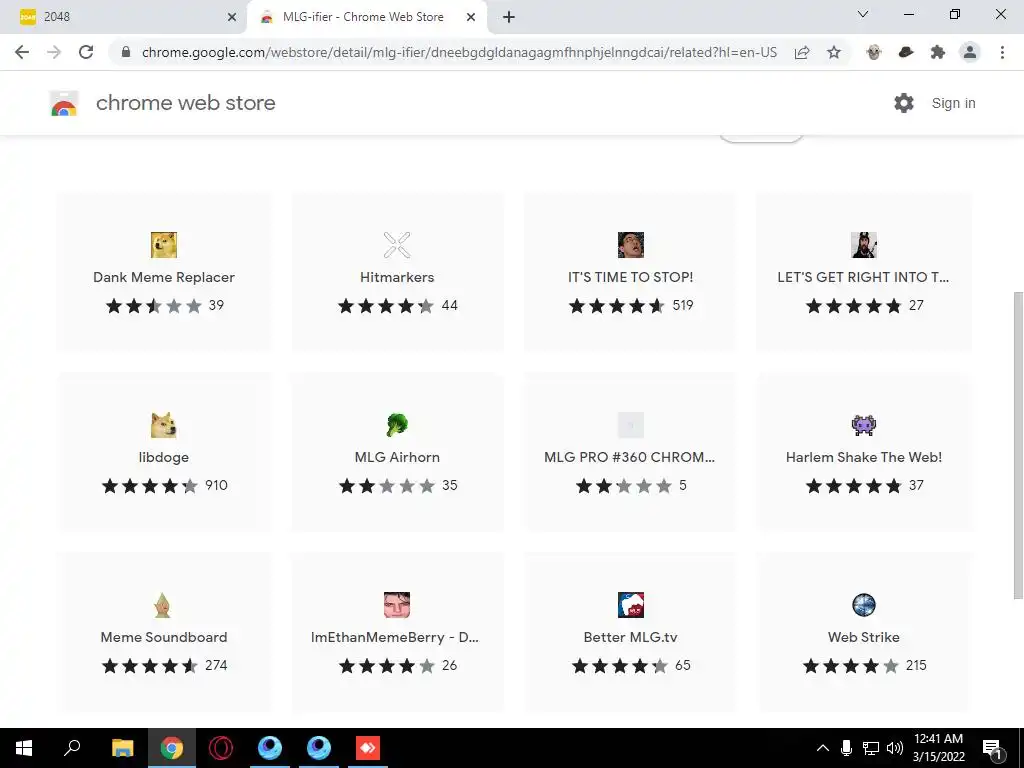1024x768 pixels.
Task: Open the Hitmarkers extension title
Action: coord(396,277)
